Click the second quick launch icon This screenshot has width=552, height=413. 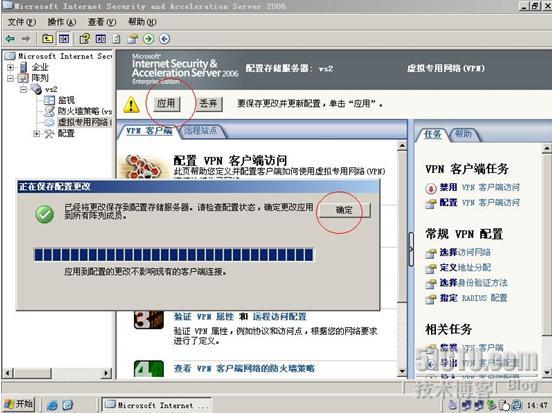pos(68,405)
